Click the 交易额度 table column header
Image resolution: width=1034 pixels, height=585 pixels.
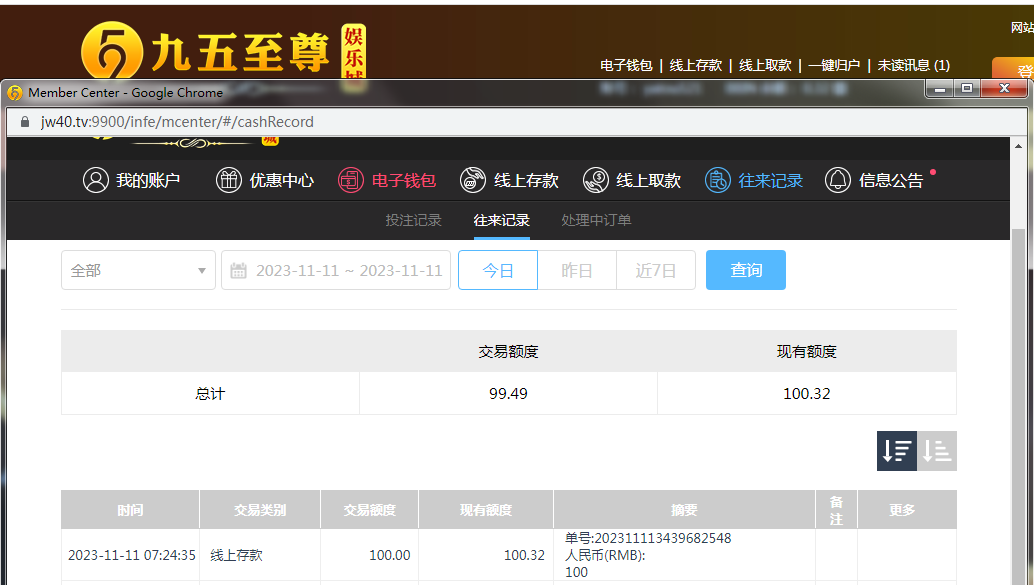coord(369,510)
